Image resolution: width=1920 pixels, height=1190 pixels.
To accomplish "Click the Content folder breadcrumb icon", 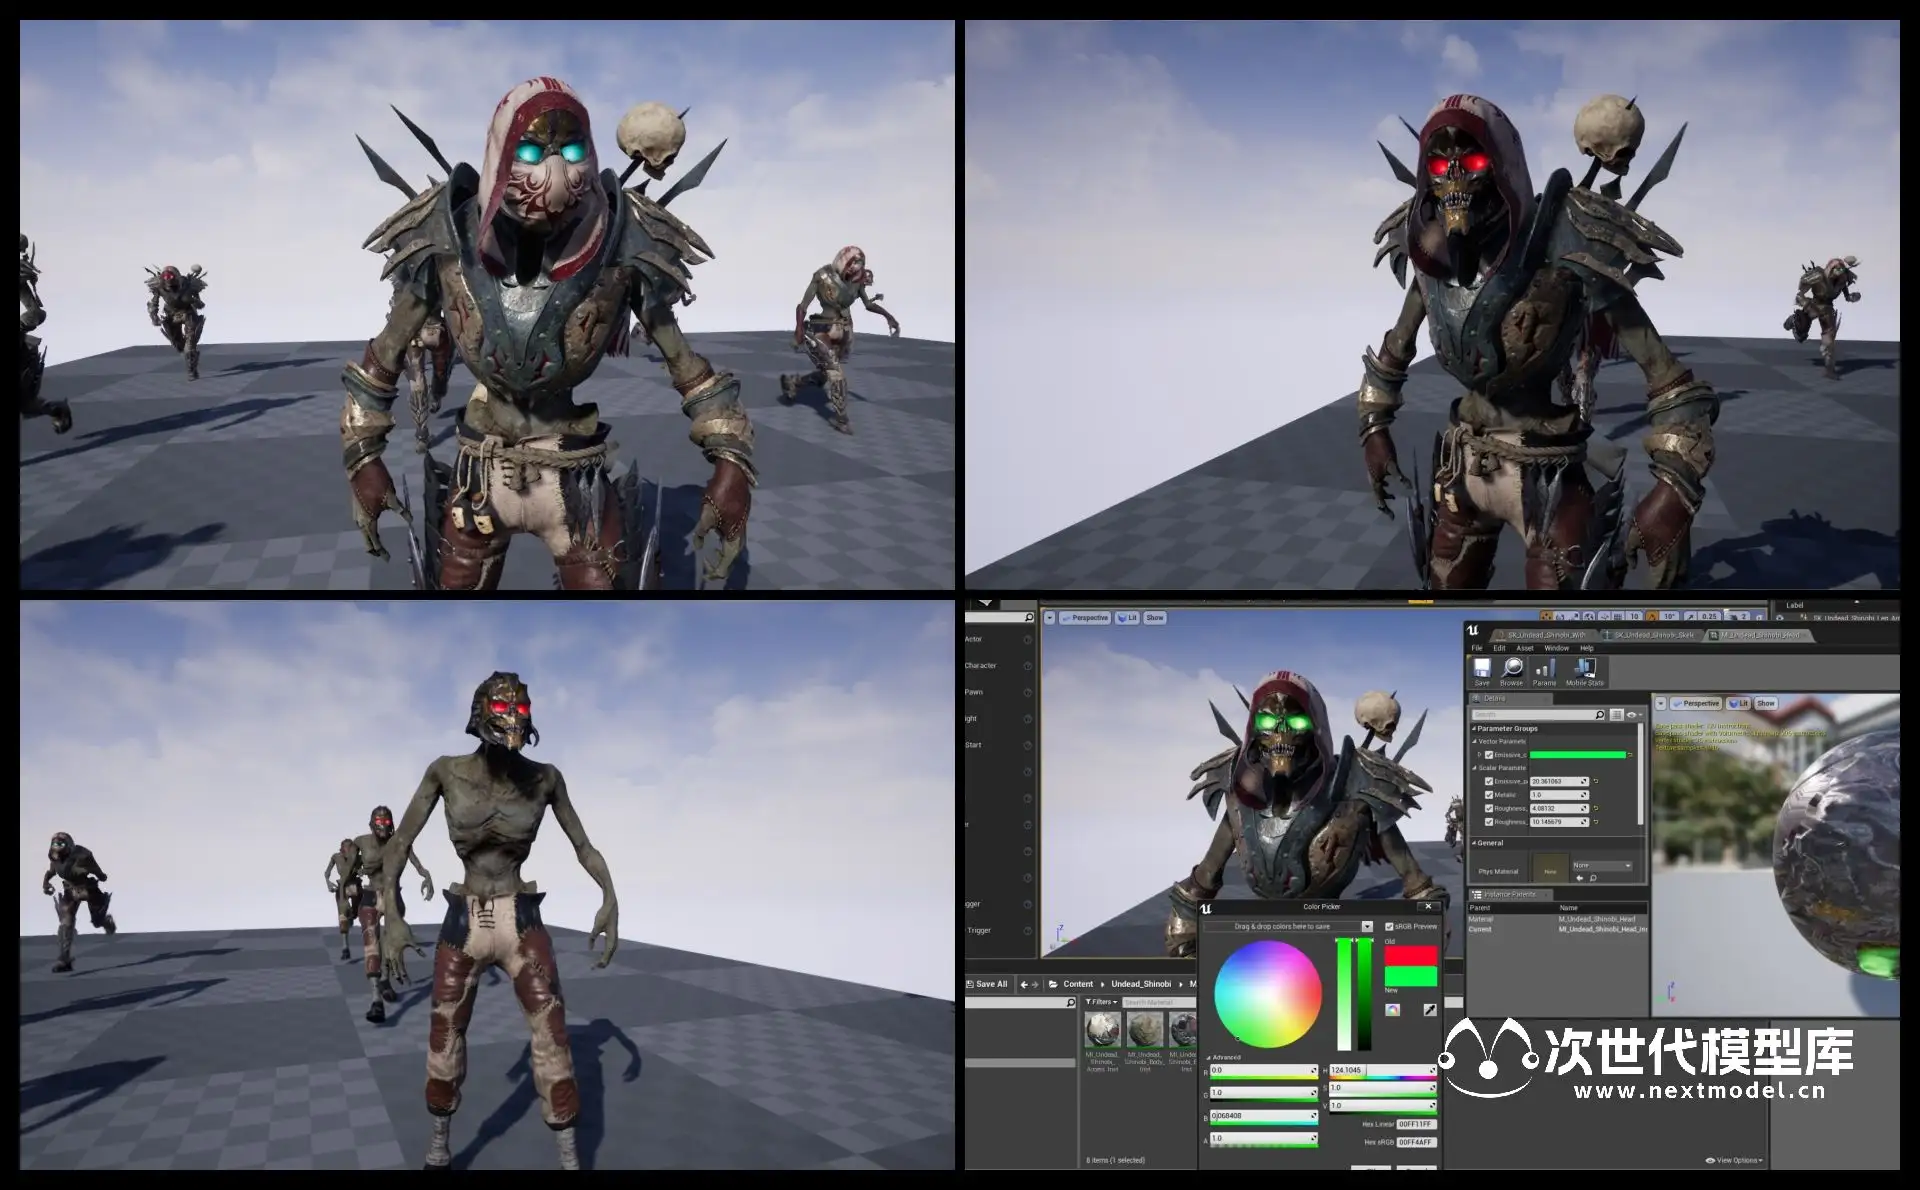I will (1053, 984).
